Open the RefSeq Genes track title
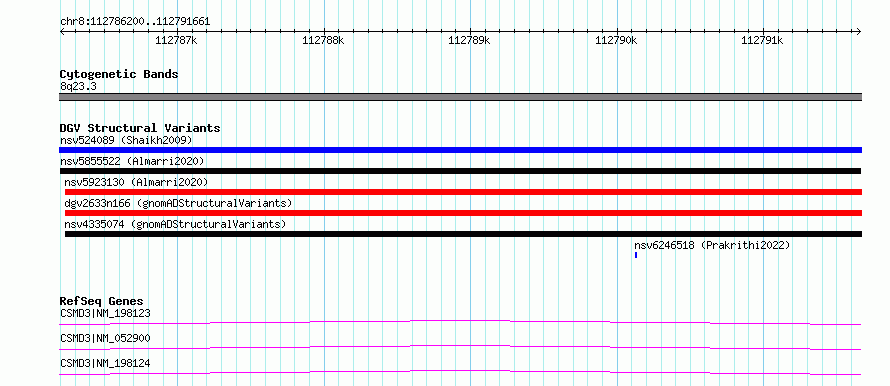The height and width of the screenshot is (386, 890). (102, 301)
